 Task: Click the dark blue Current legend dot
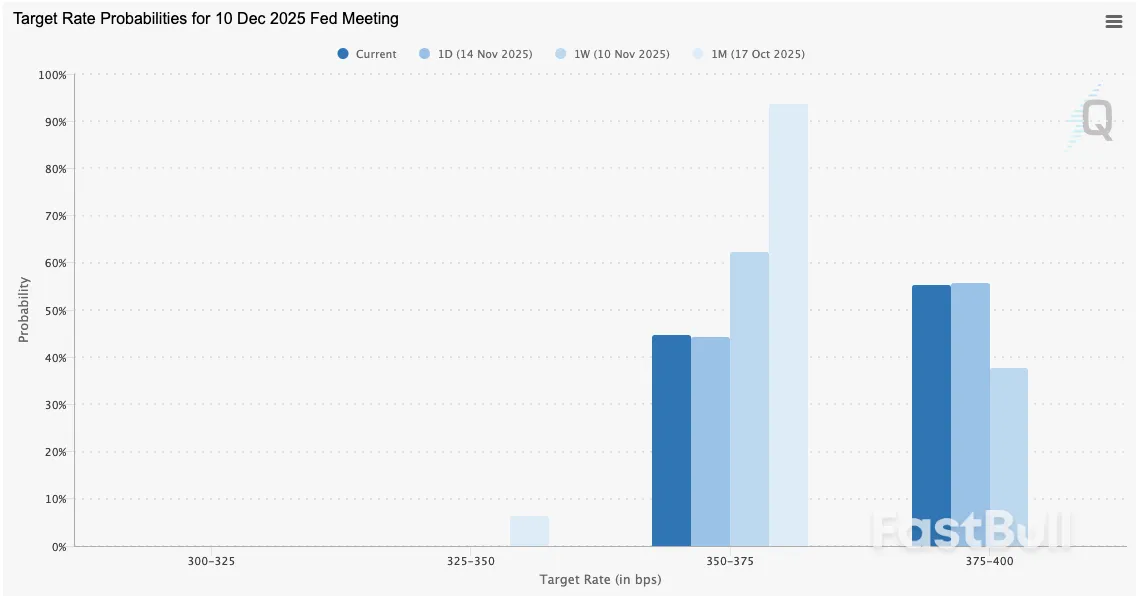(x=343, y=54)
